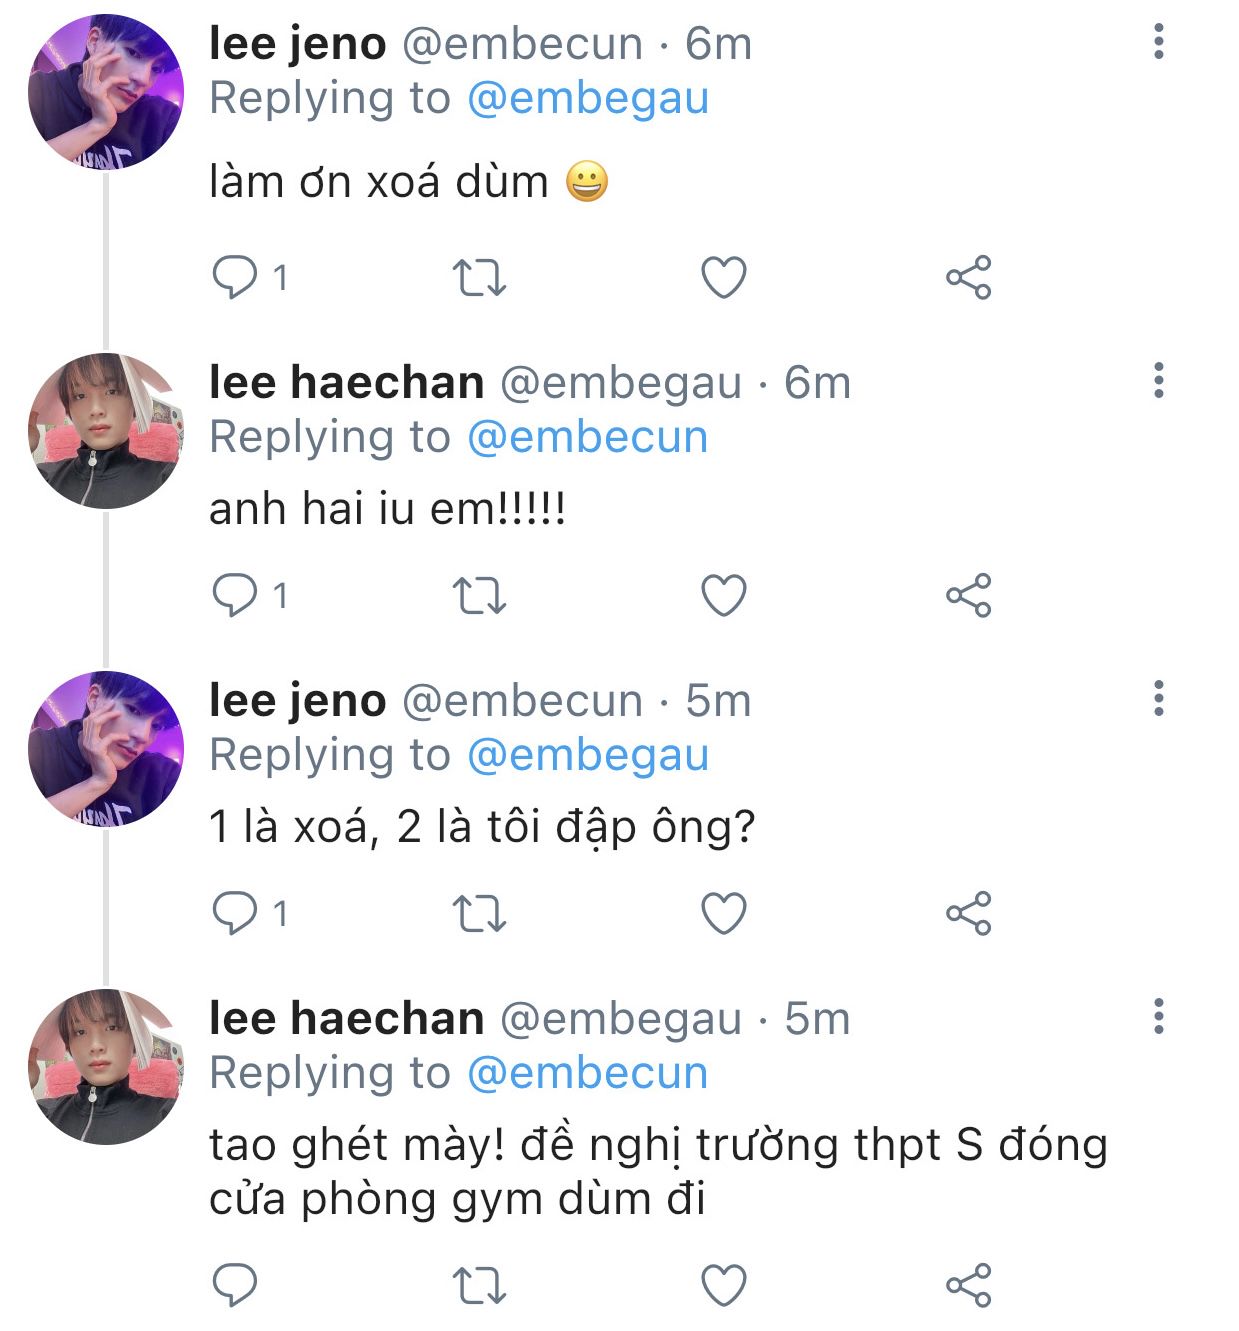View lee jeno's avatar on first tweet
1239x1331 pixels.
[x=106, y=92]
